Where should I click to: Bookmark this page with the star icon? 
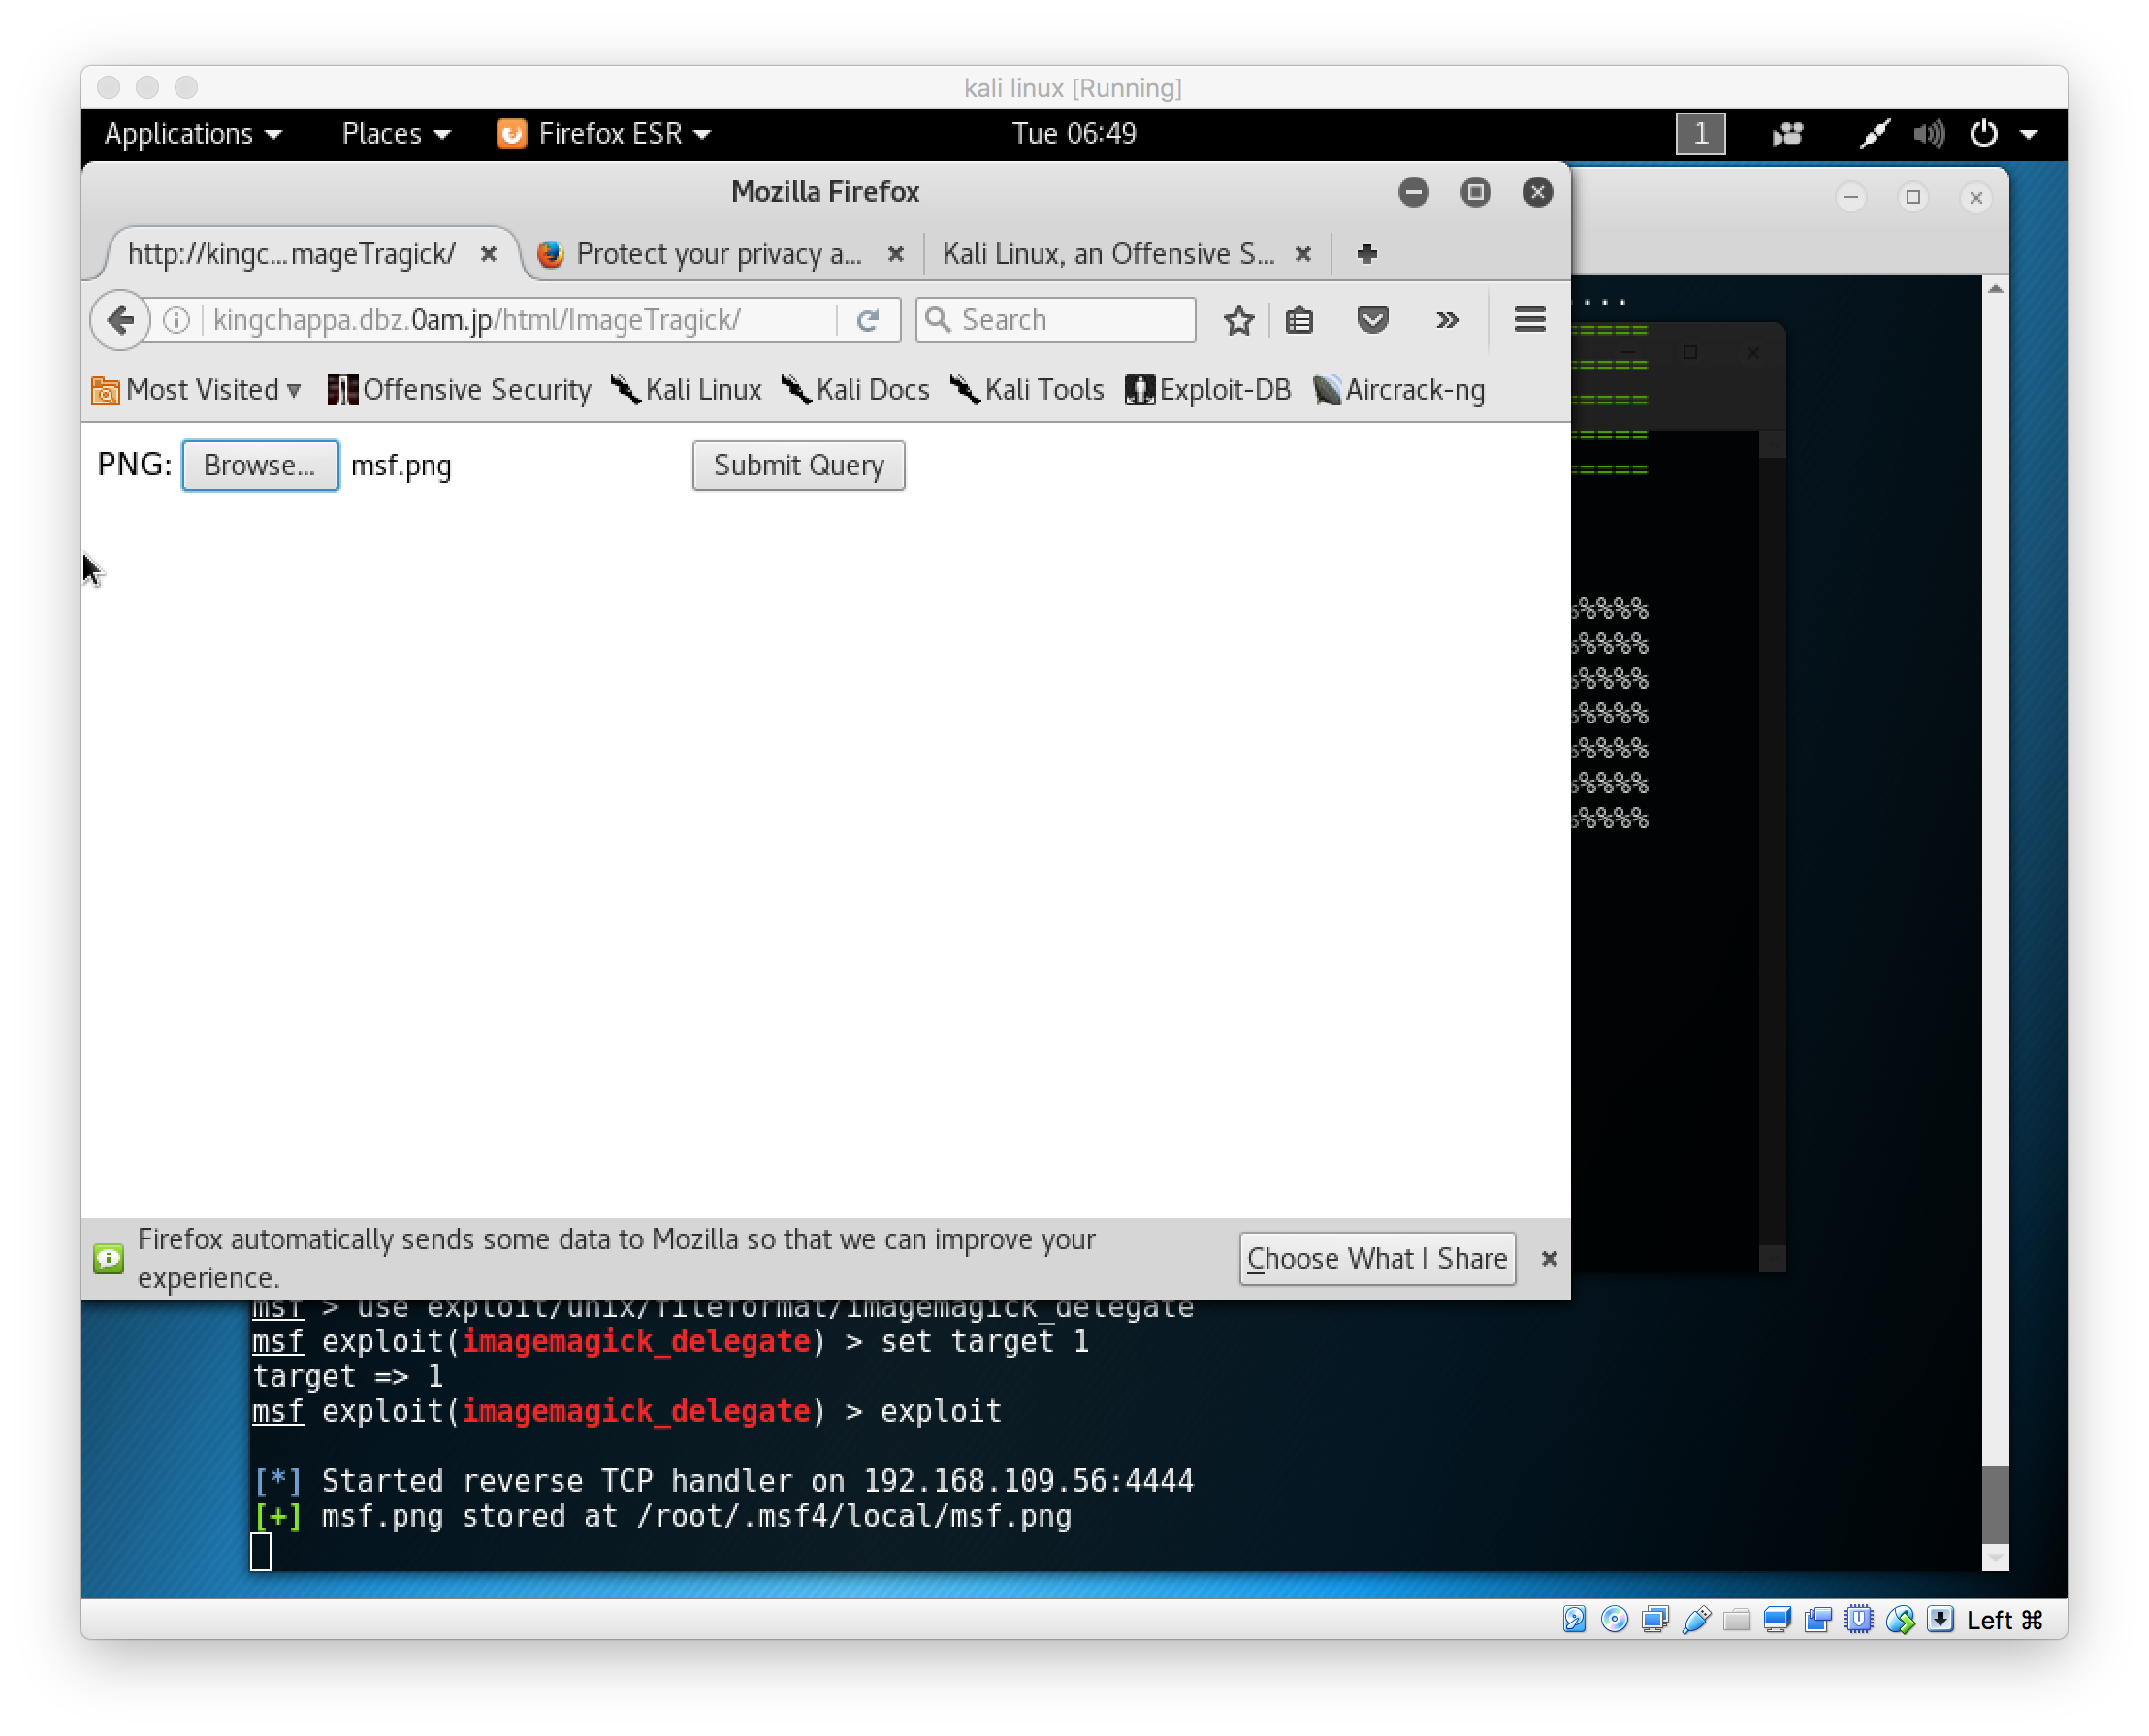(1238, 320)
